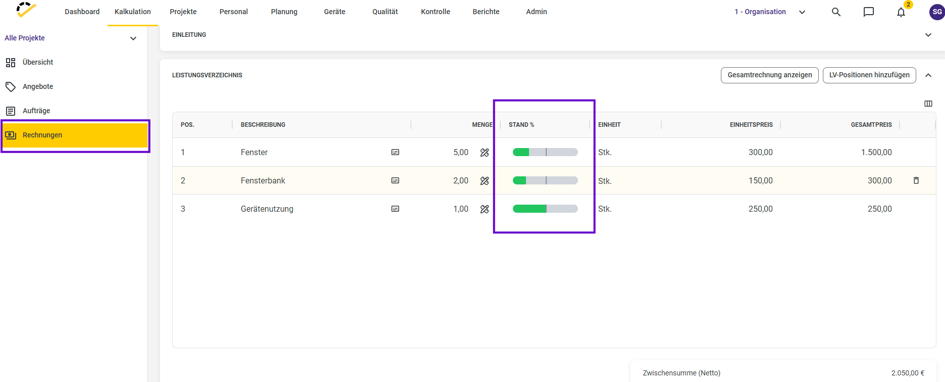Open the Fensterbank row image icon
This screenshot has width=945, height=382.
pyautogui.click(x=395, y=180)
